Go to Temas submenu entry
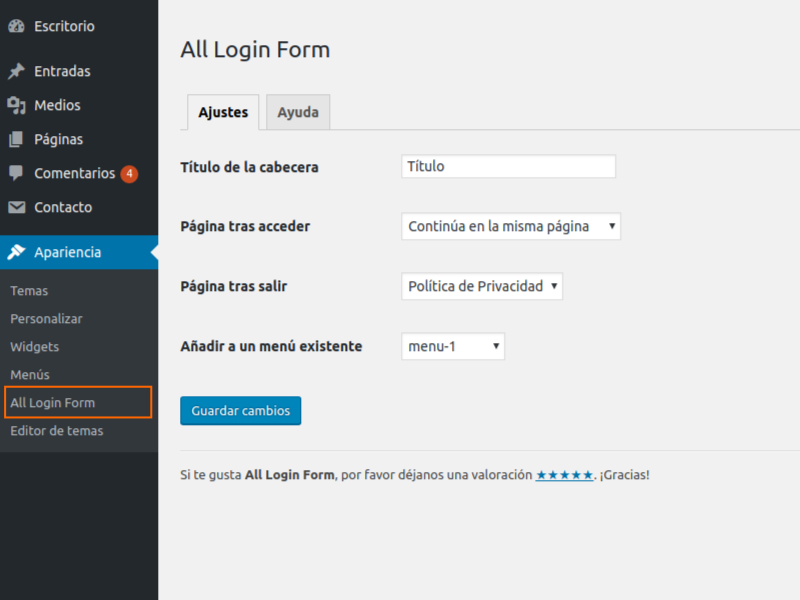This screenshot has width=800, height=600. (29, 291)
